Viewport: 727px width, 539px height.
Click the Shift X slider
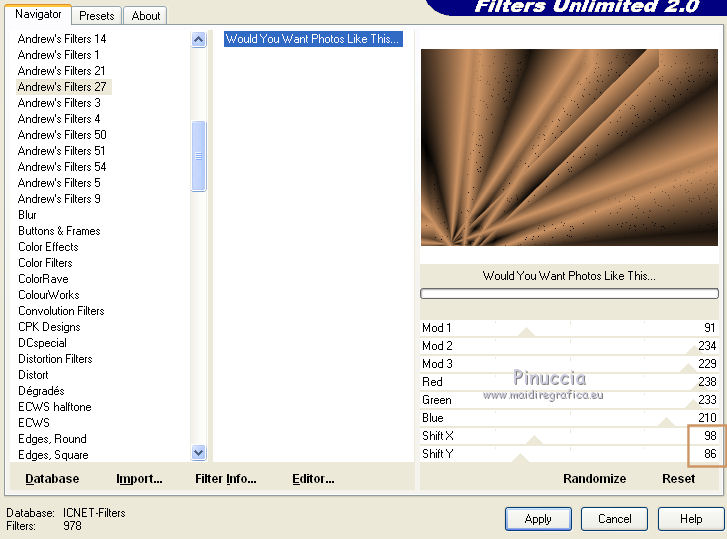pyautogui.click(x=569, y=436)
